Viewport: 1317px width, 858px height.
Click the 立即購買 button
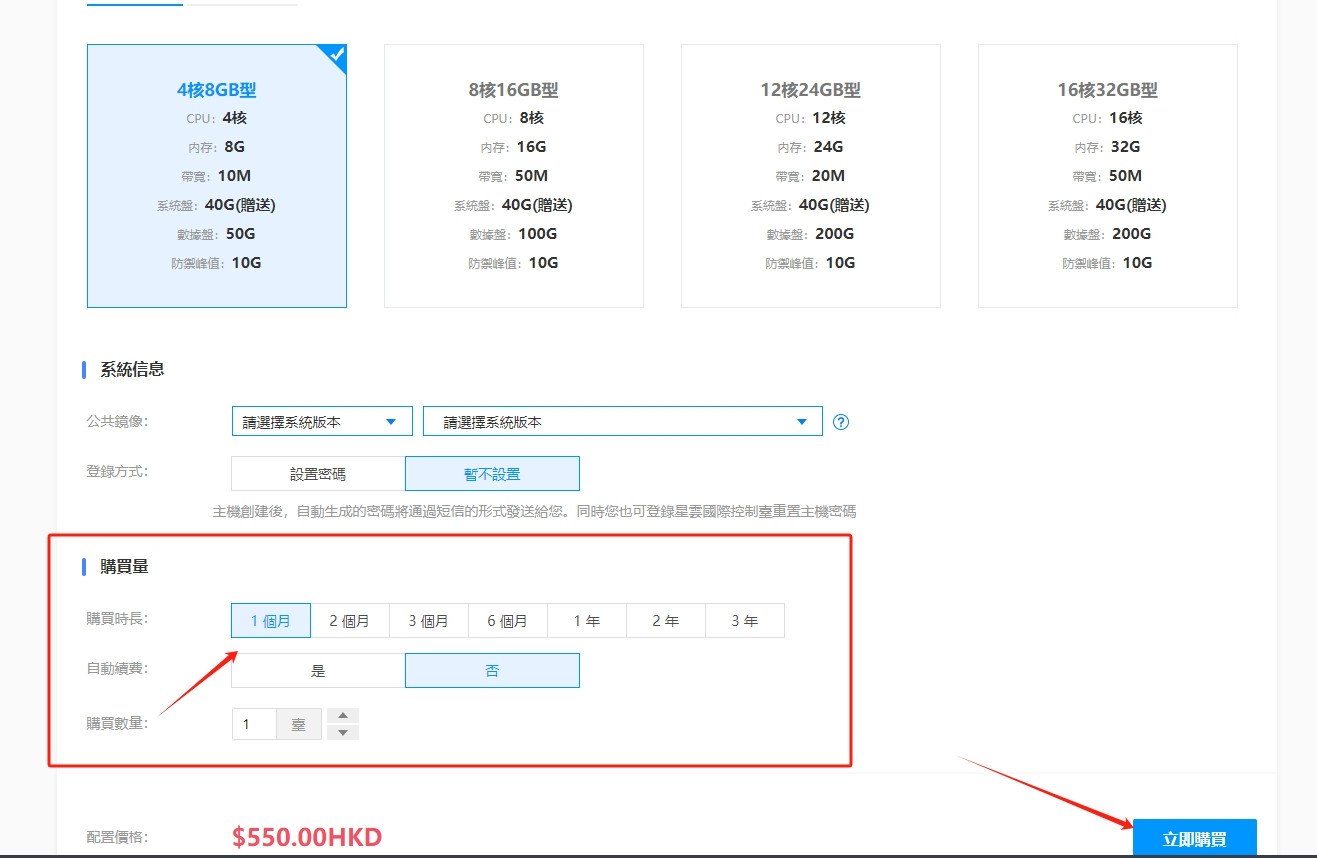(x=1195, y=838)
